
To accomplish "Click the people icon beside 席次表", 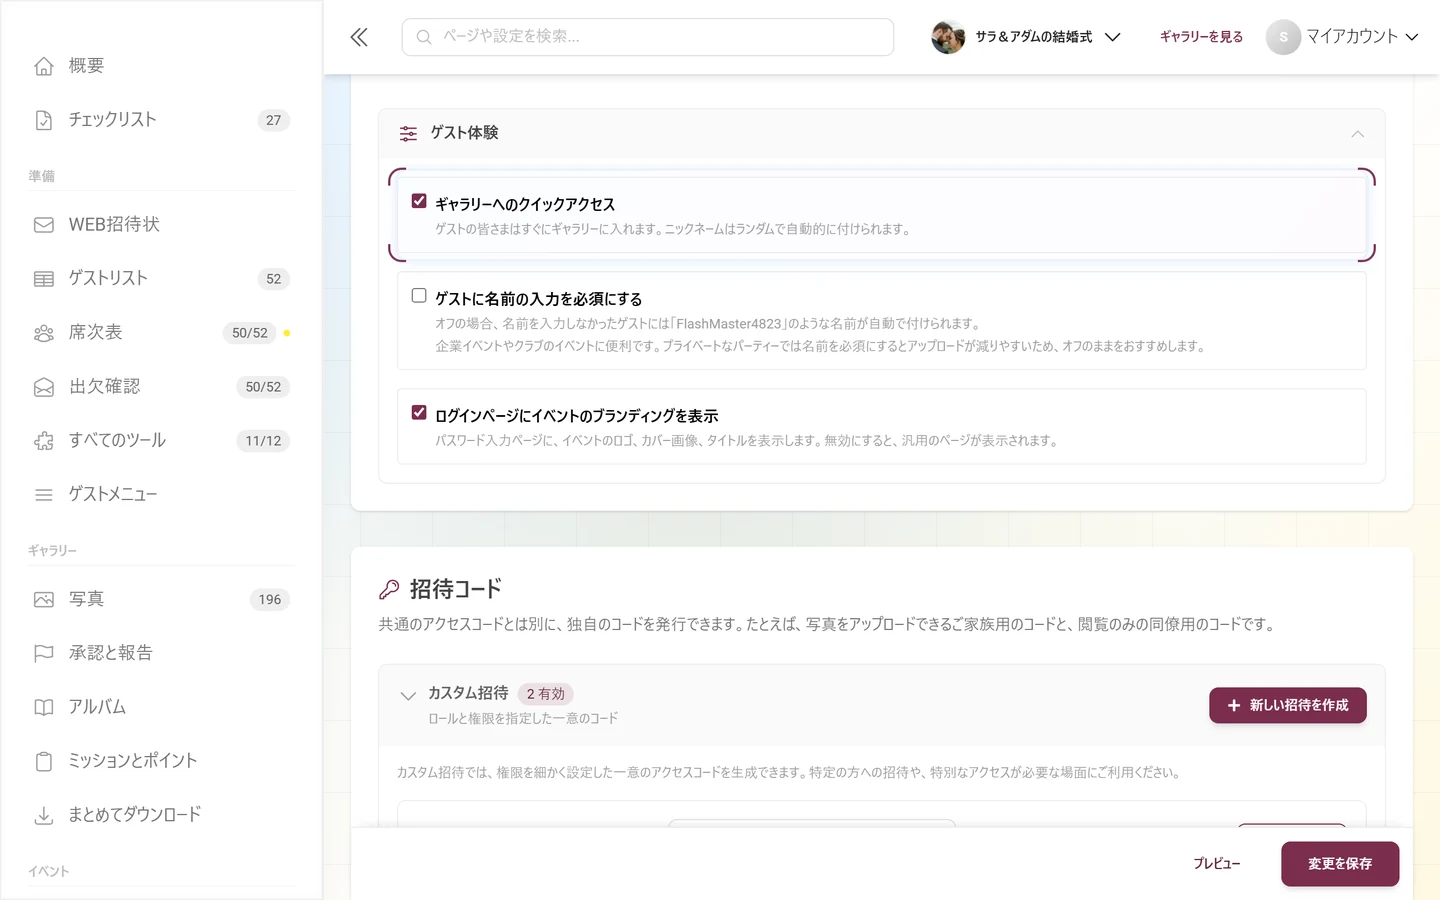I will (x=44, y=333).
